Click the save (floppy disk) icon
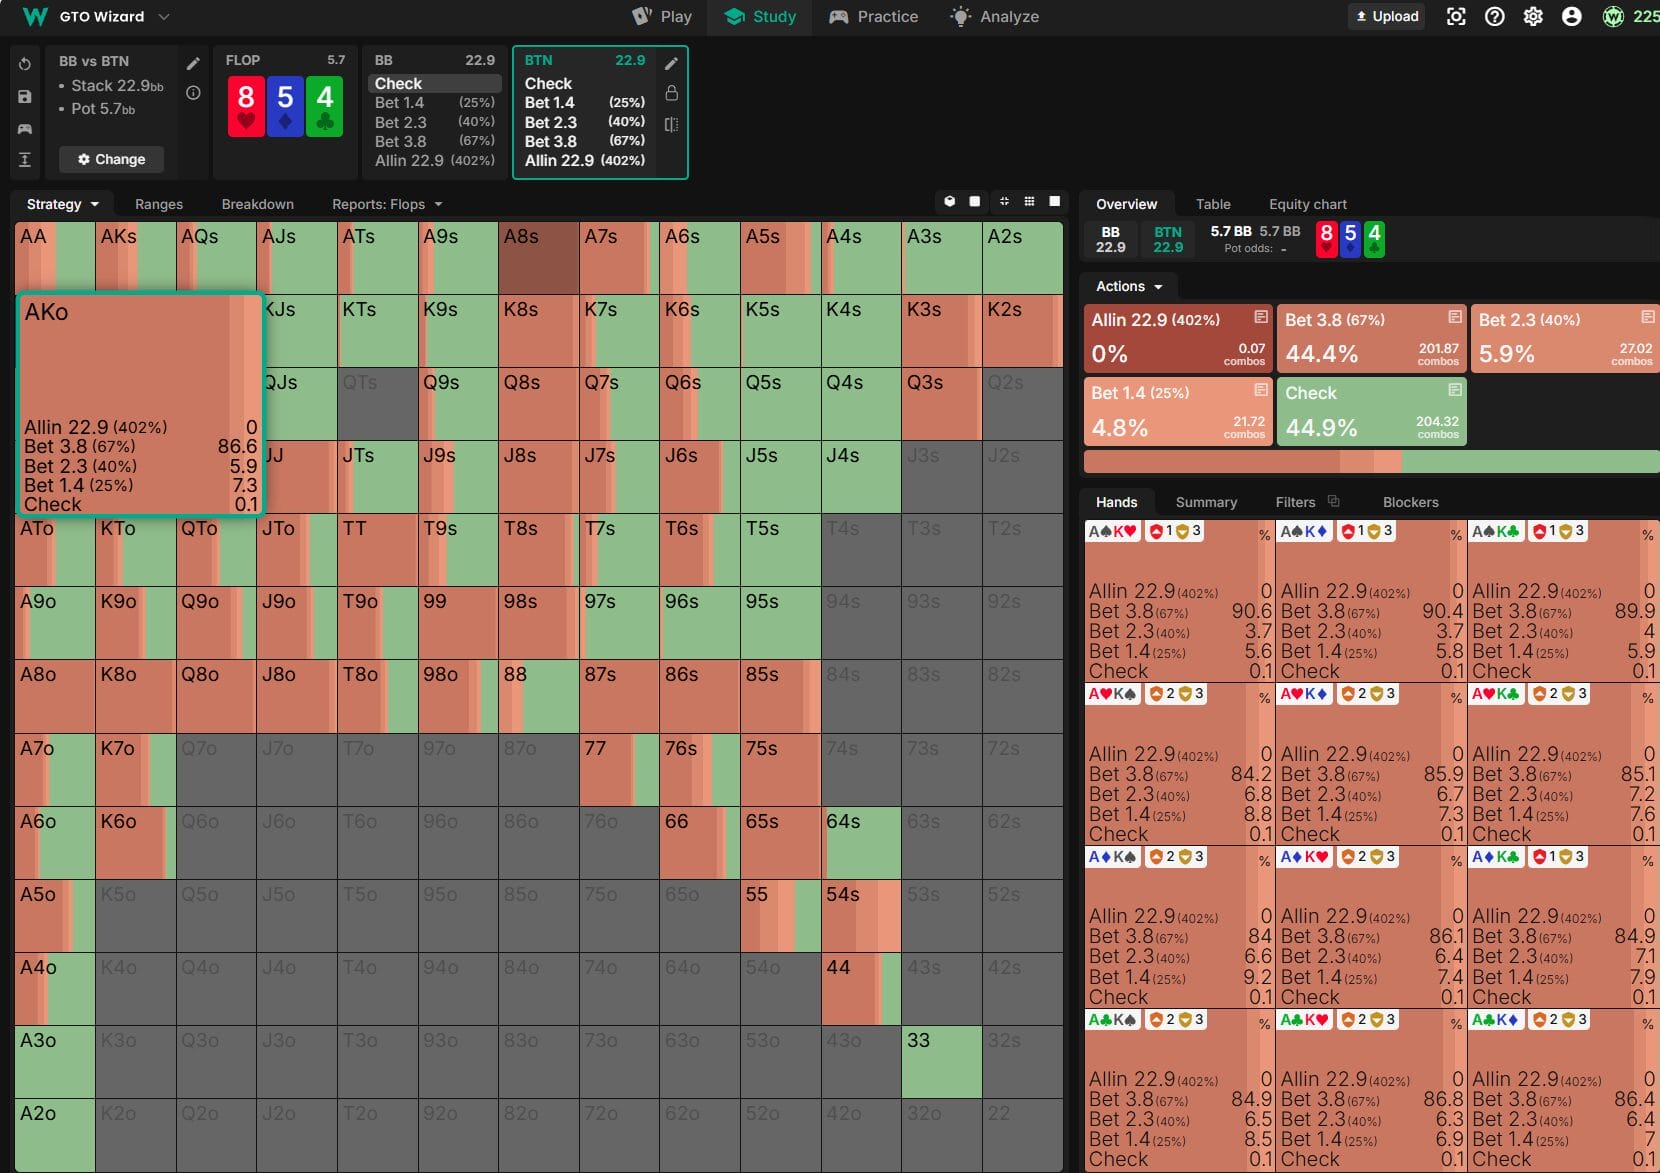Screen dimensions: 1660x1173 point(25,97)
